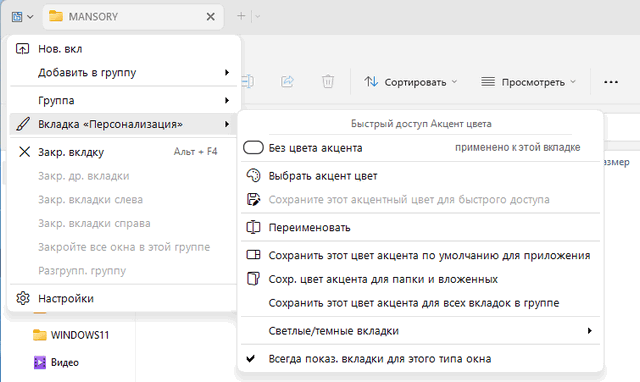This screenshot has width=640, height=382.
Task: Click Сохр. цвет акцента для папки и вложенных
Action: [420, 279]
